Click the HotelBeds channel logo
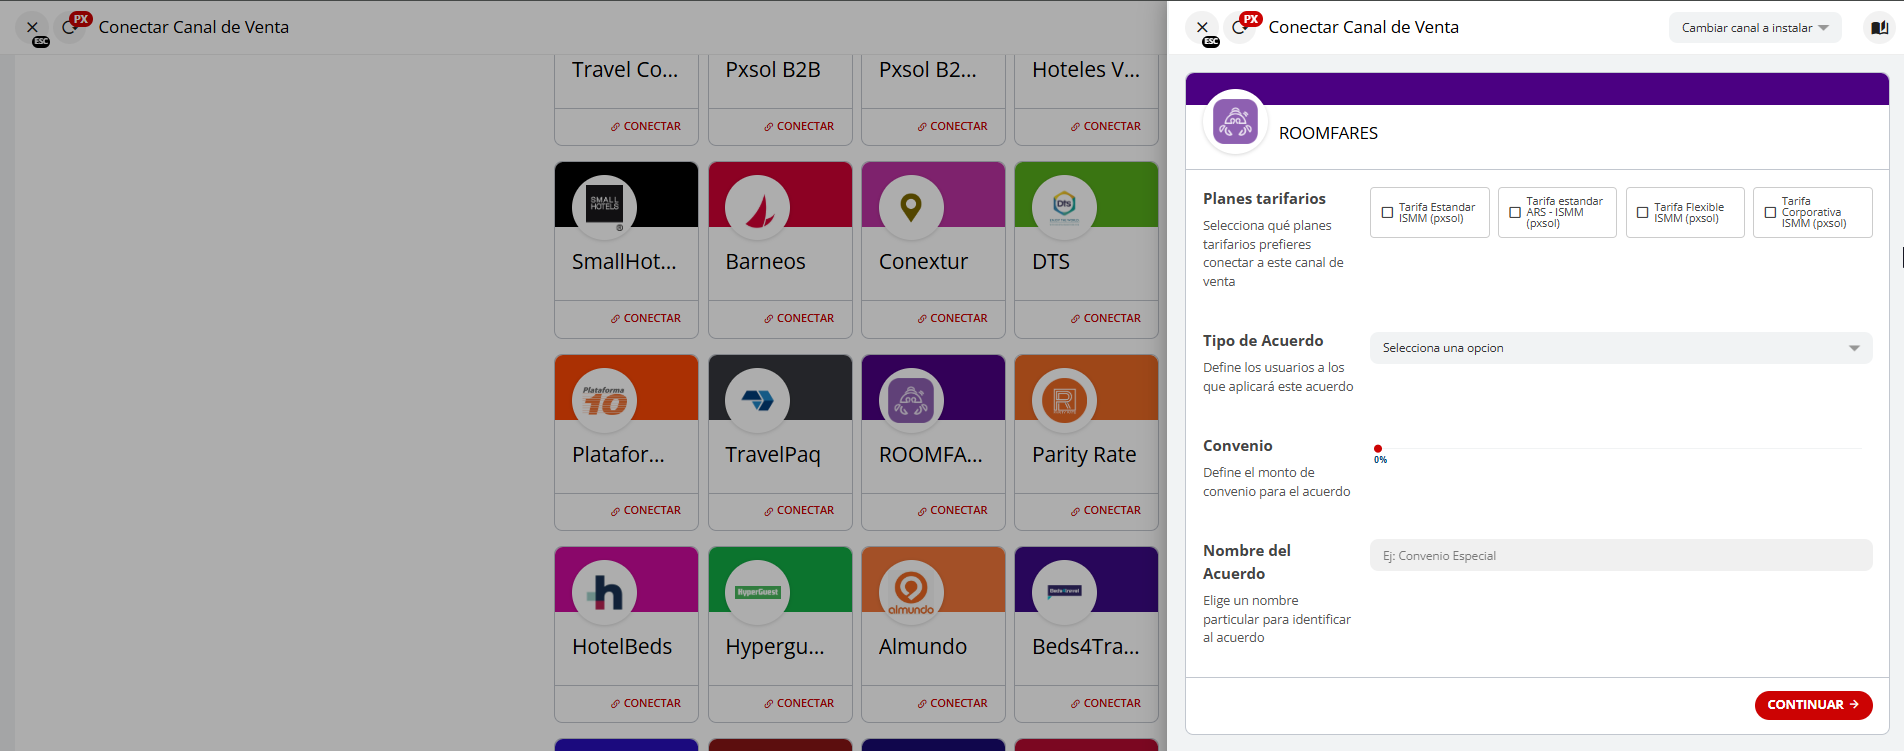 point(604,592)
